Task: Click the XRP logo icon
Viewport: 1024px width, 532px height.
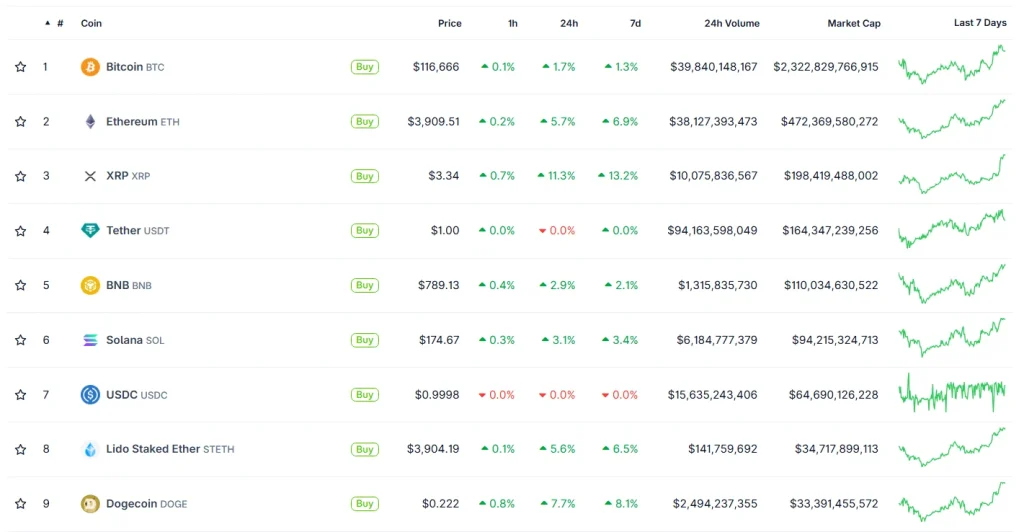Action: (x=90, y=176)
